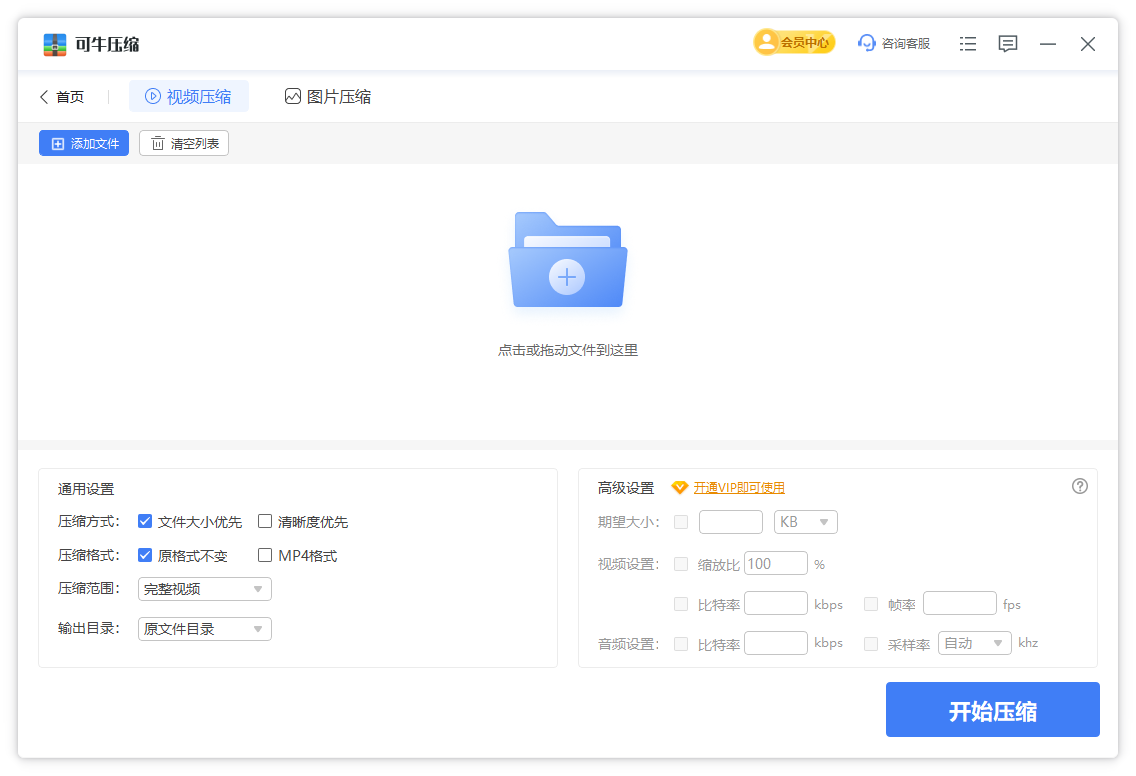Viewport: 1136px width, 776px height.
Task: Check the MP4格式 option
Action: click(265, 555)
